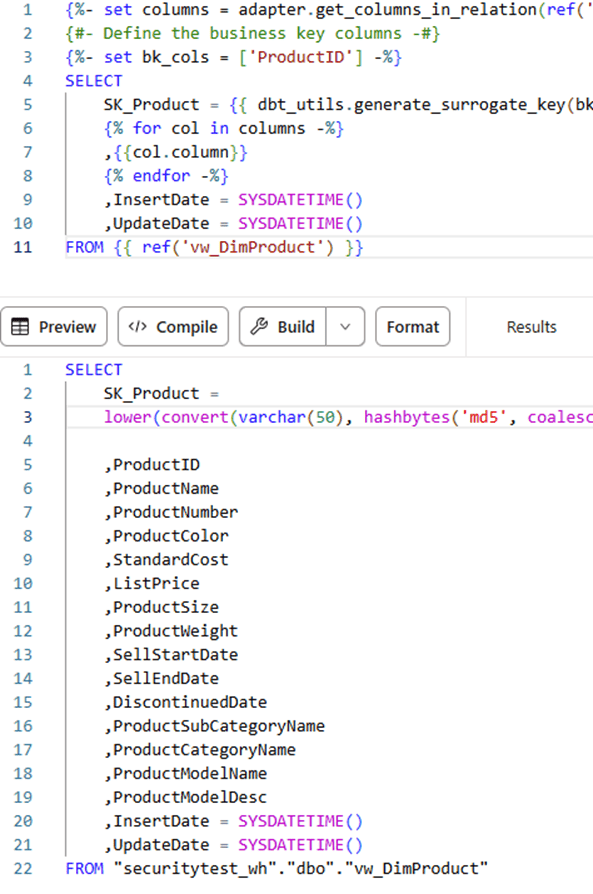Format the SQL with the Format button
The width and height of the screenshot is (593, 894).
[413, 327]
